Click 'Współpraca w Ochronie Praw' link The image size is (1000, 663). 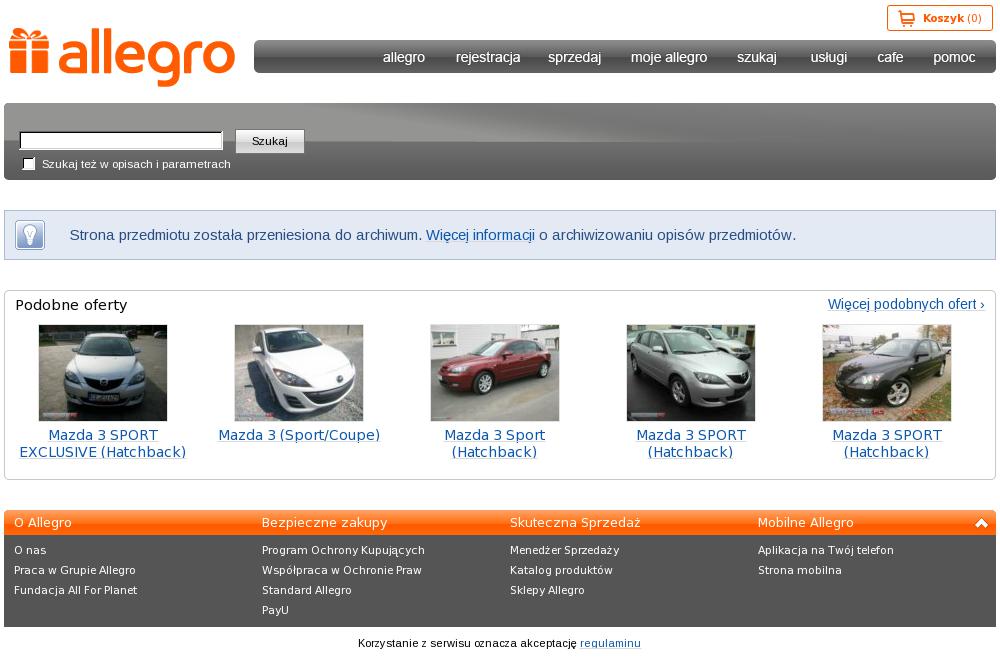tap(342, 571)
